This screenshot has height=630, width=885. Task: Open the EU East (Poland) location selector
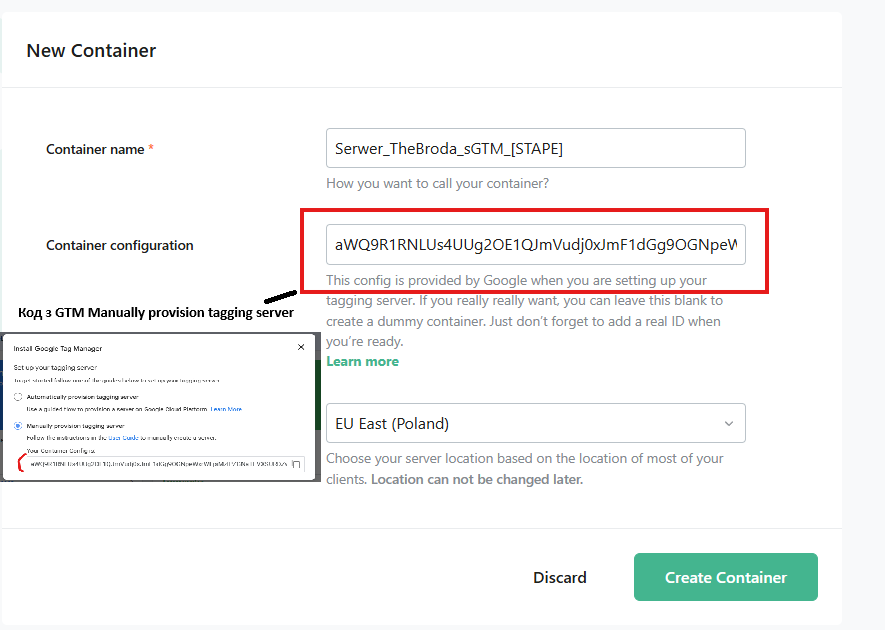tap(536, 423)
